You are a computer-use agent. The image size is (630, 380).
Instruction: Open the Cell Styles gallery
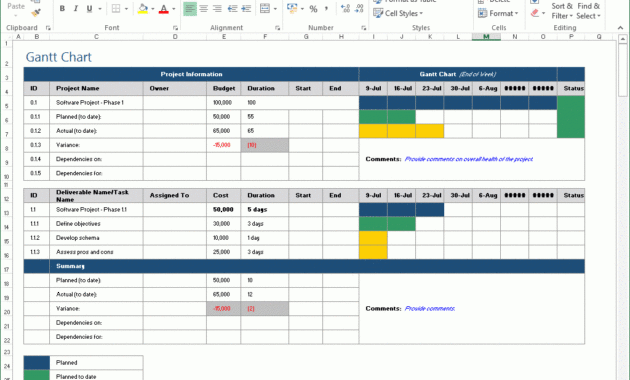398,13
